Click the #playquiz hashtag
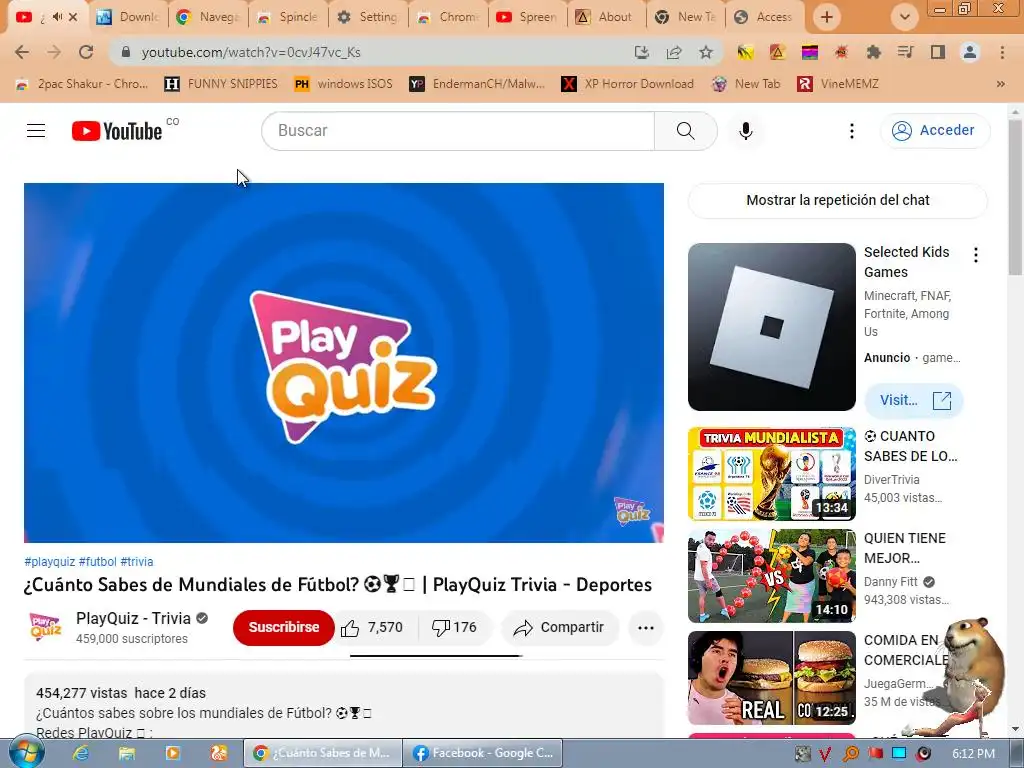The image size is (1024, 768). click(x=50, y=562)
